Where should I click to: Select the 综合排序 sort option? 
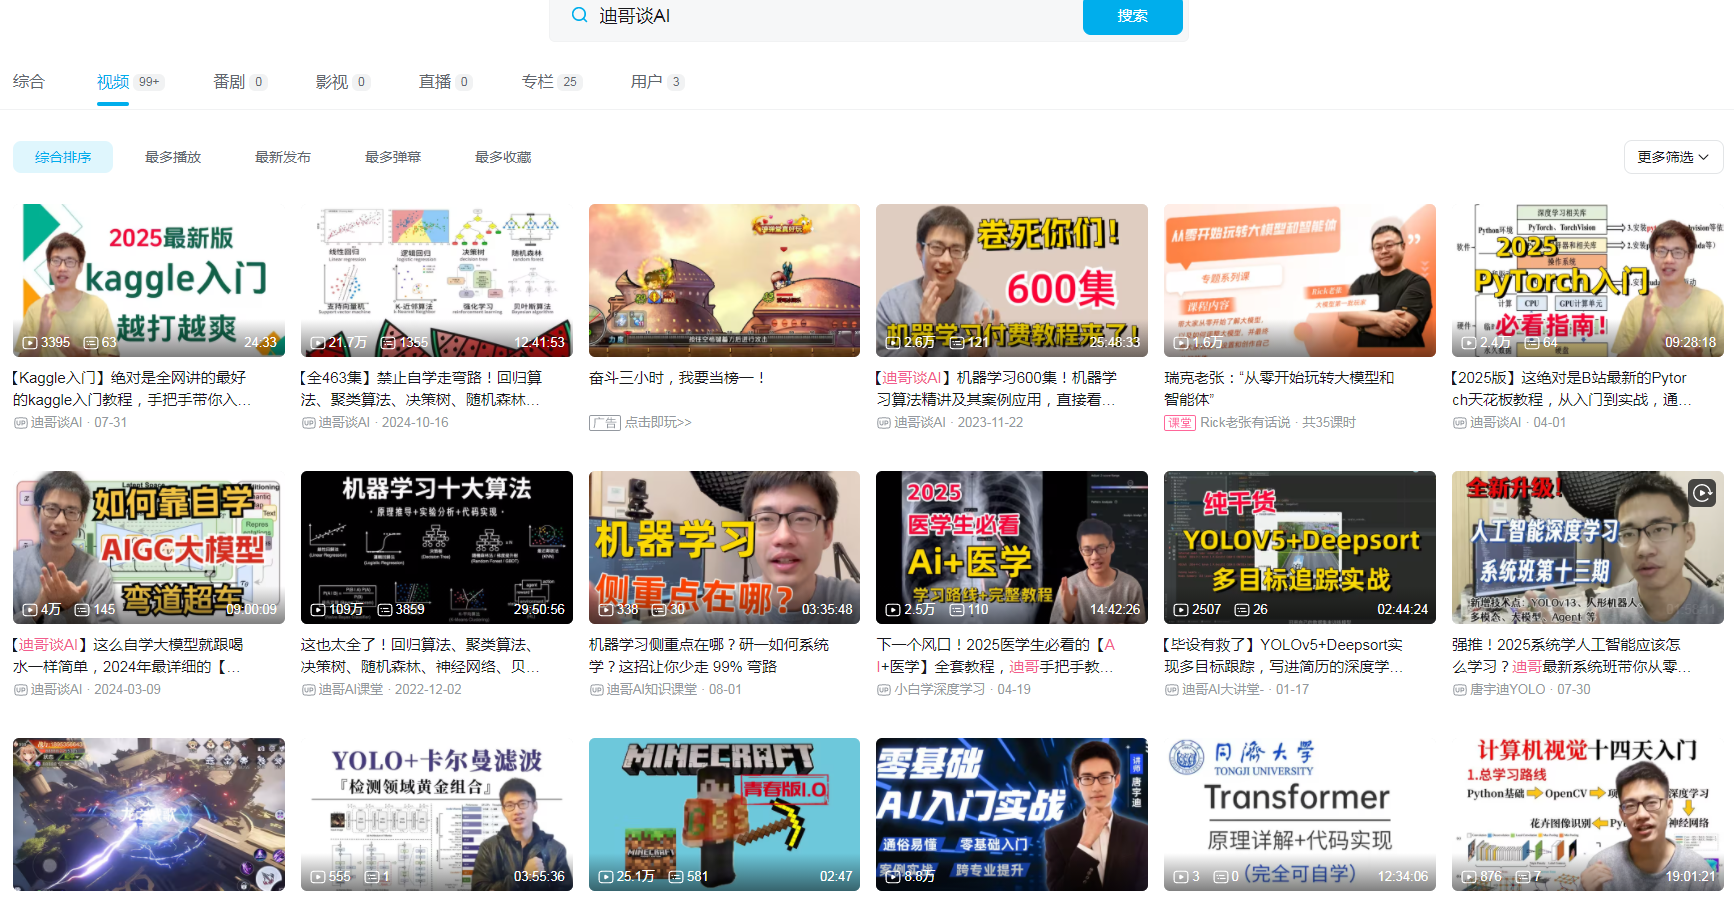[63, 157]
